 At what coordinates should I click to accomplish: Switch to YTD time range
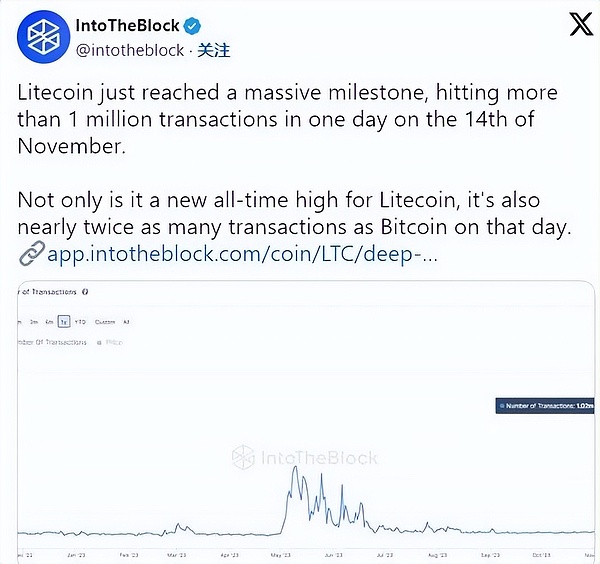click(x=79, y=322)
